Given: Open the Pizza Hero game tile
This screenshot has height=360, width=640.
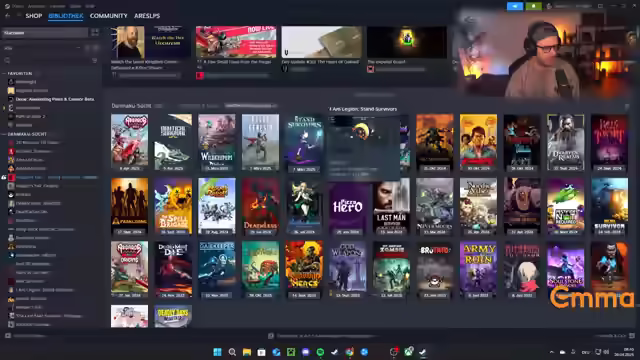Looking at the screenshot, I should click(347, 206).
